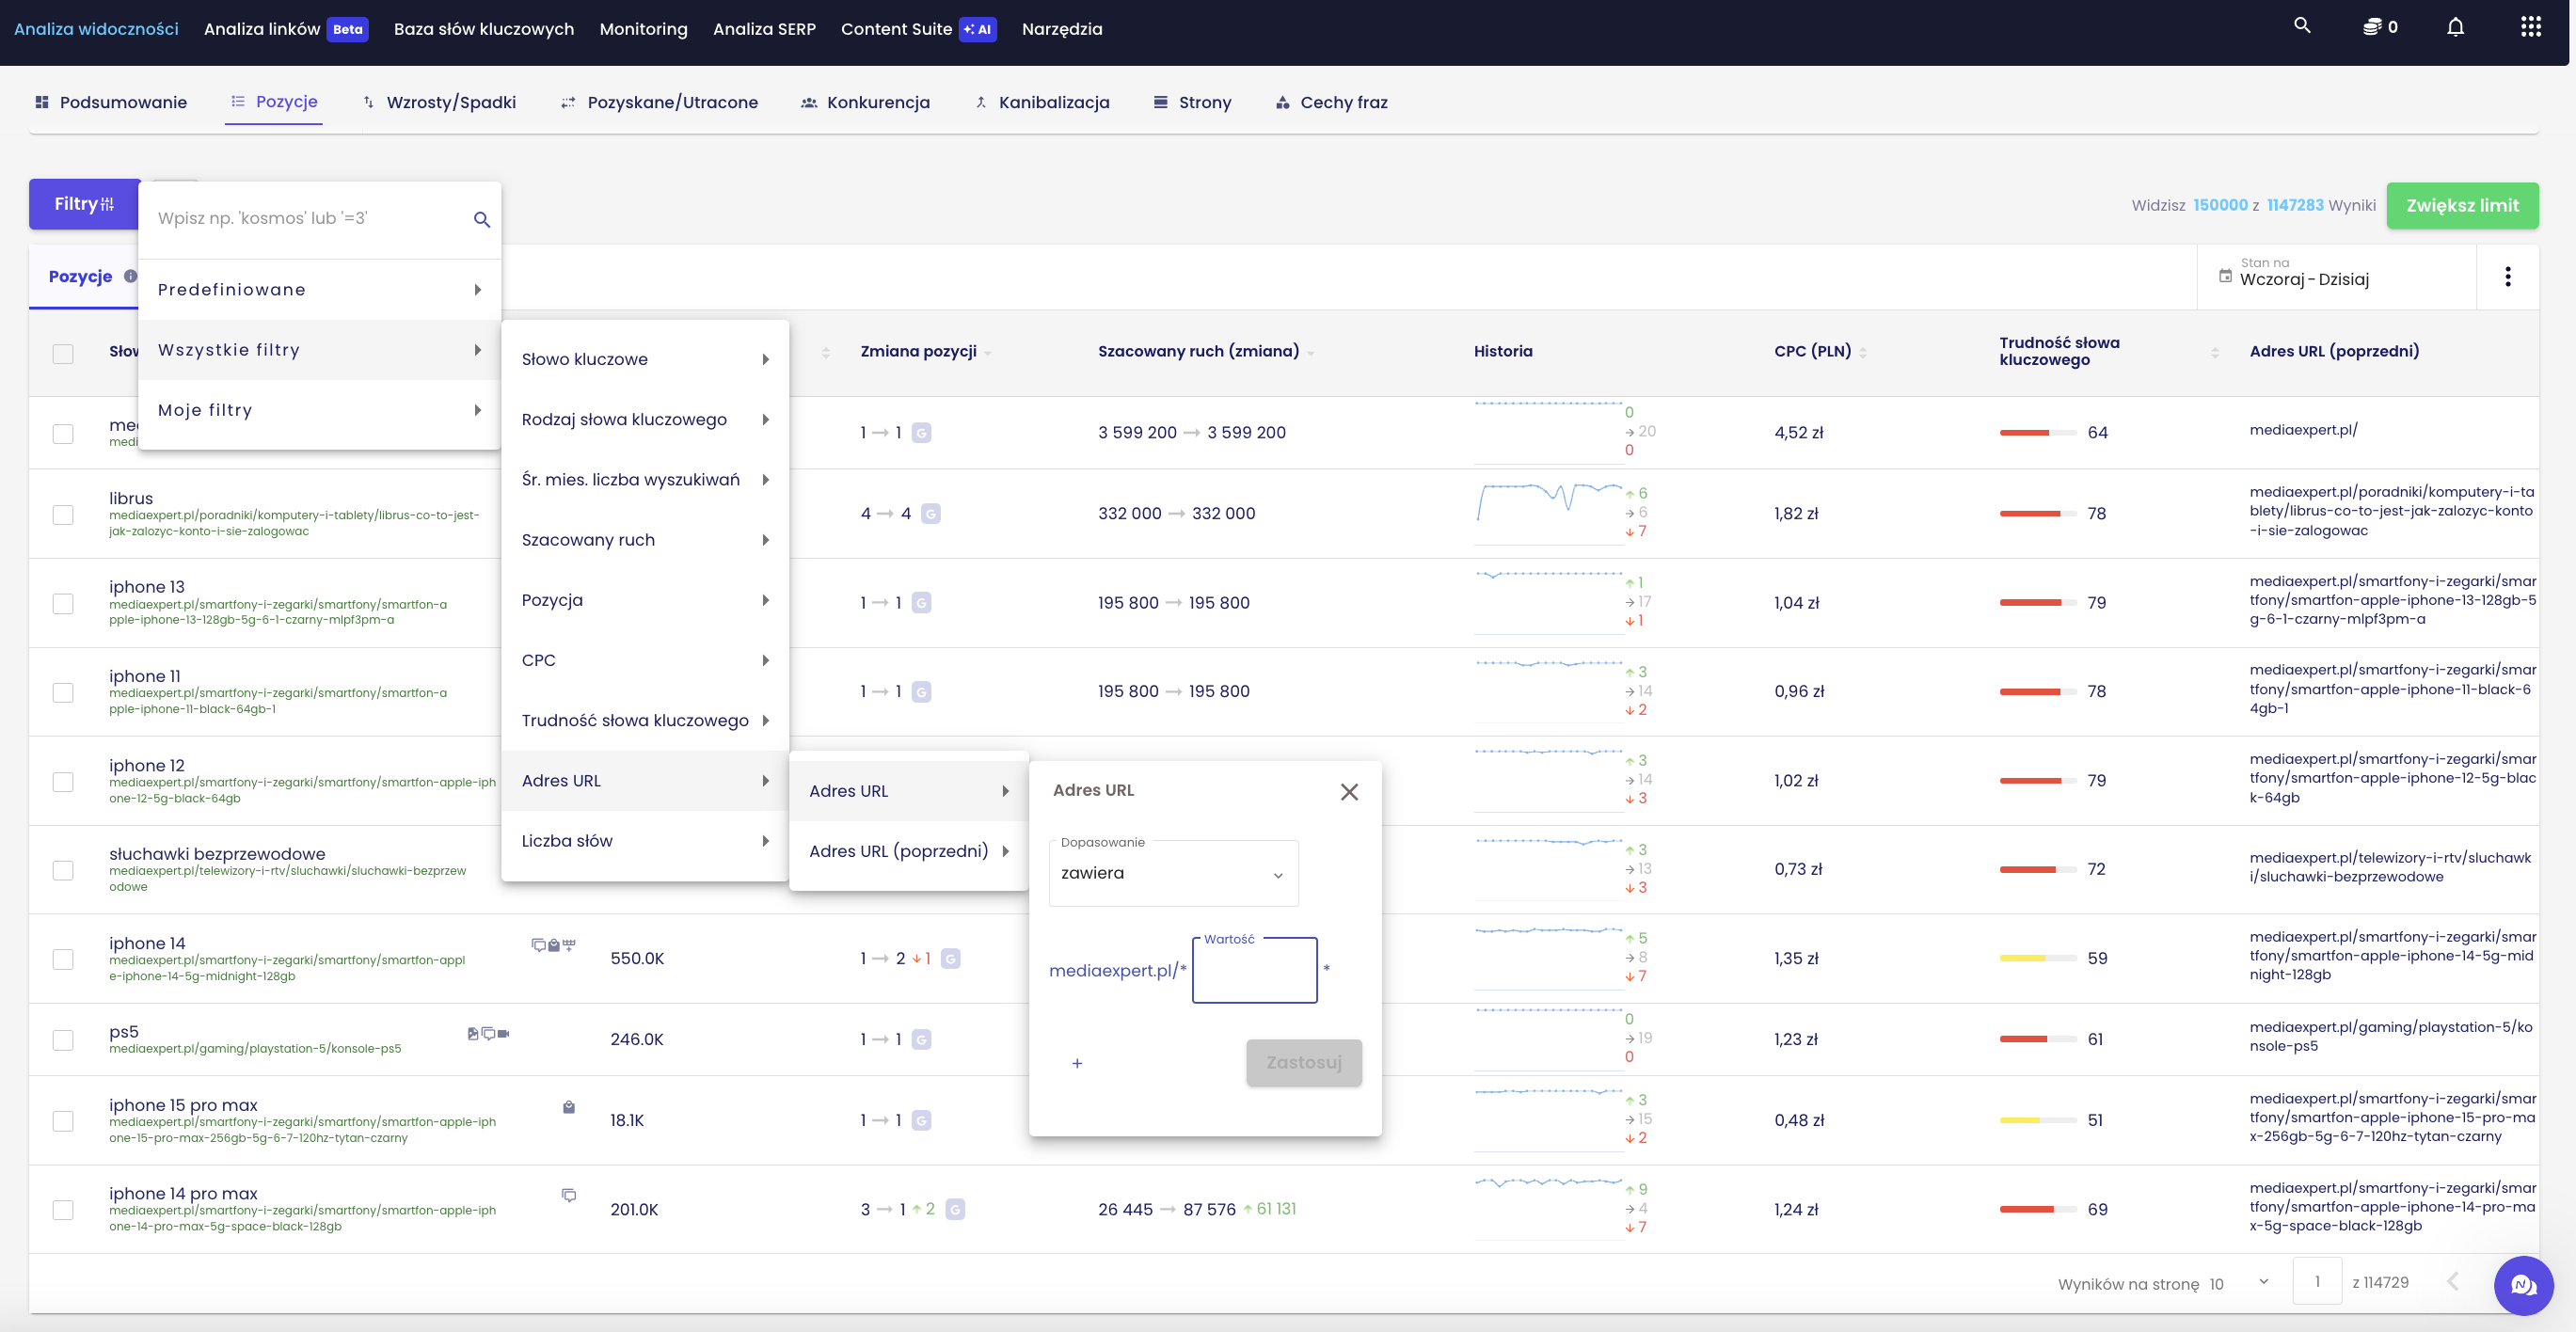The image size is (2576, 1332).
Task: Open the Dopasowanie zawiera dropdown
Action: tap(1173, 873)
